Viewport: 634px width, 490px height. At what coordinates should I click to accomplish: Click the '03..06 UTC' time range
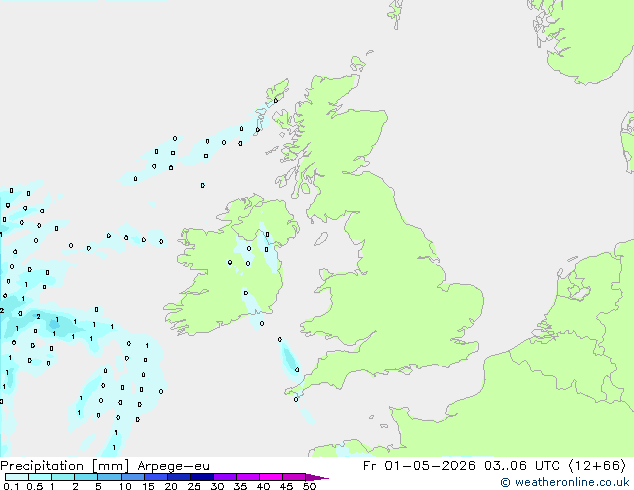pyautogui.click(x=522, y=466)
